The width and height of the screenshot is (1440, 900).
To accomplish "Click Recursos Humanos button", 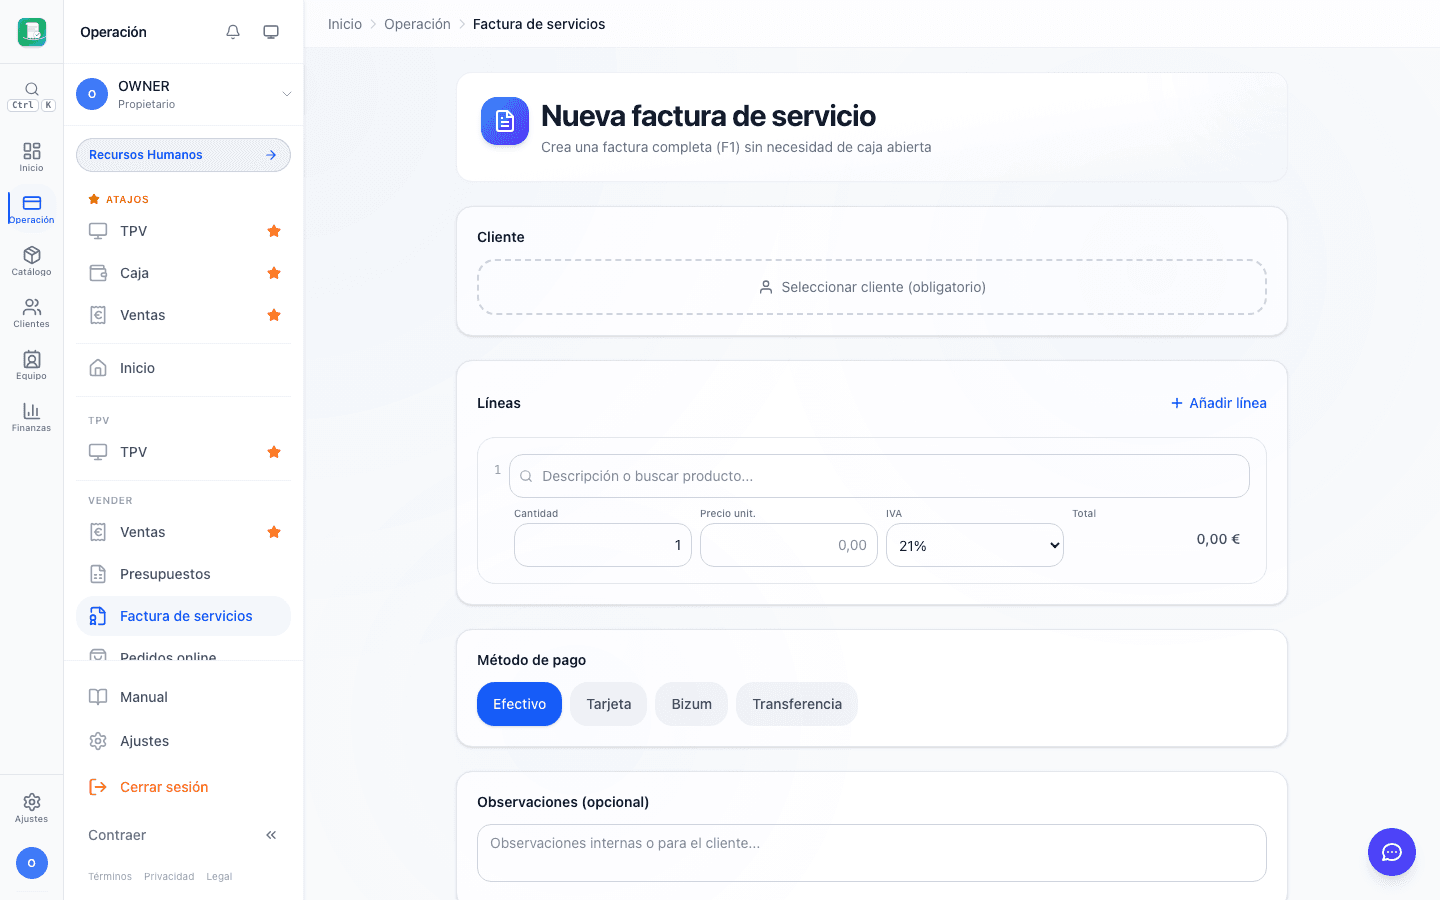I will click(183, 155).
